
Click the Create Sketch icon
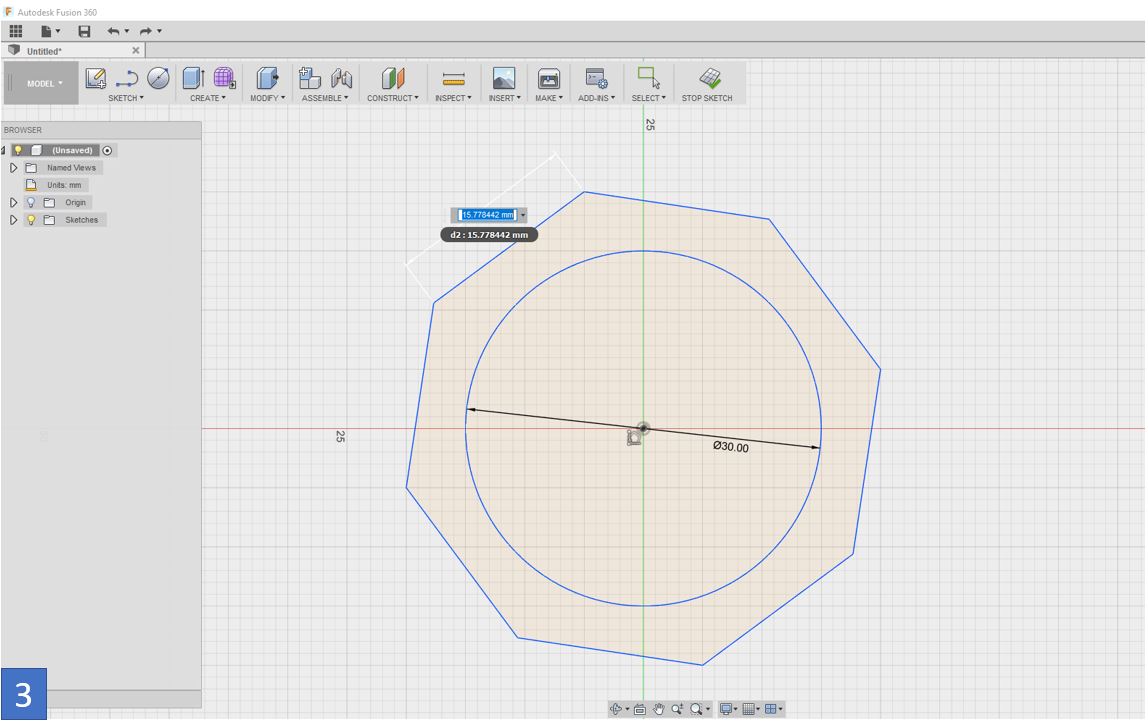95,78
